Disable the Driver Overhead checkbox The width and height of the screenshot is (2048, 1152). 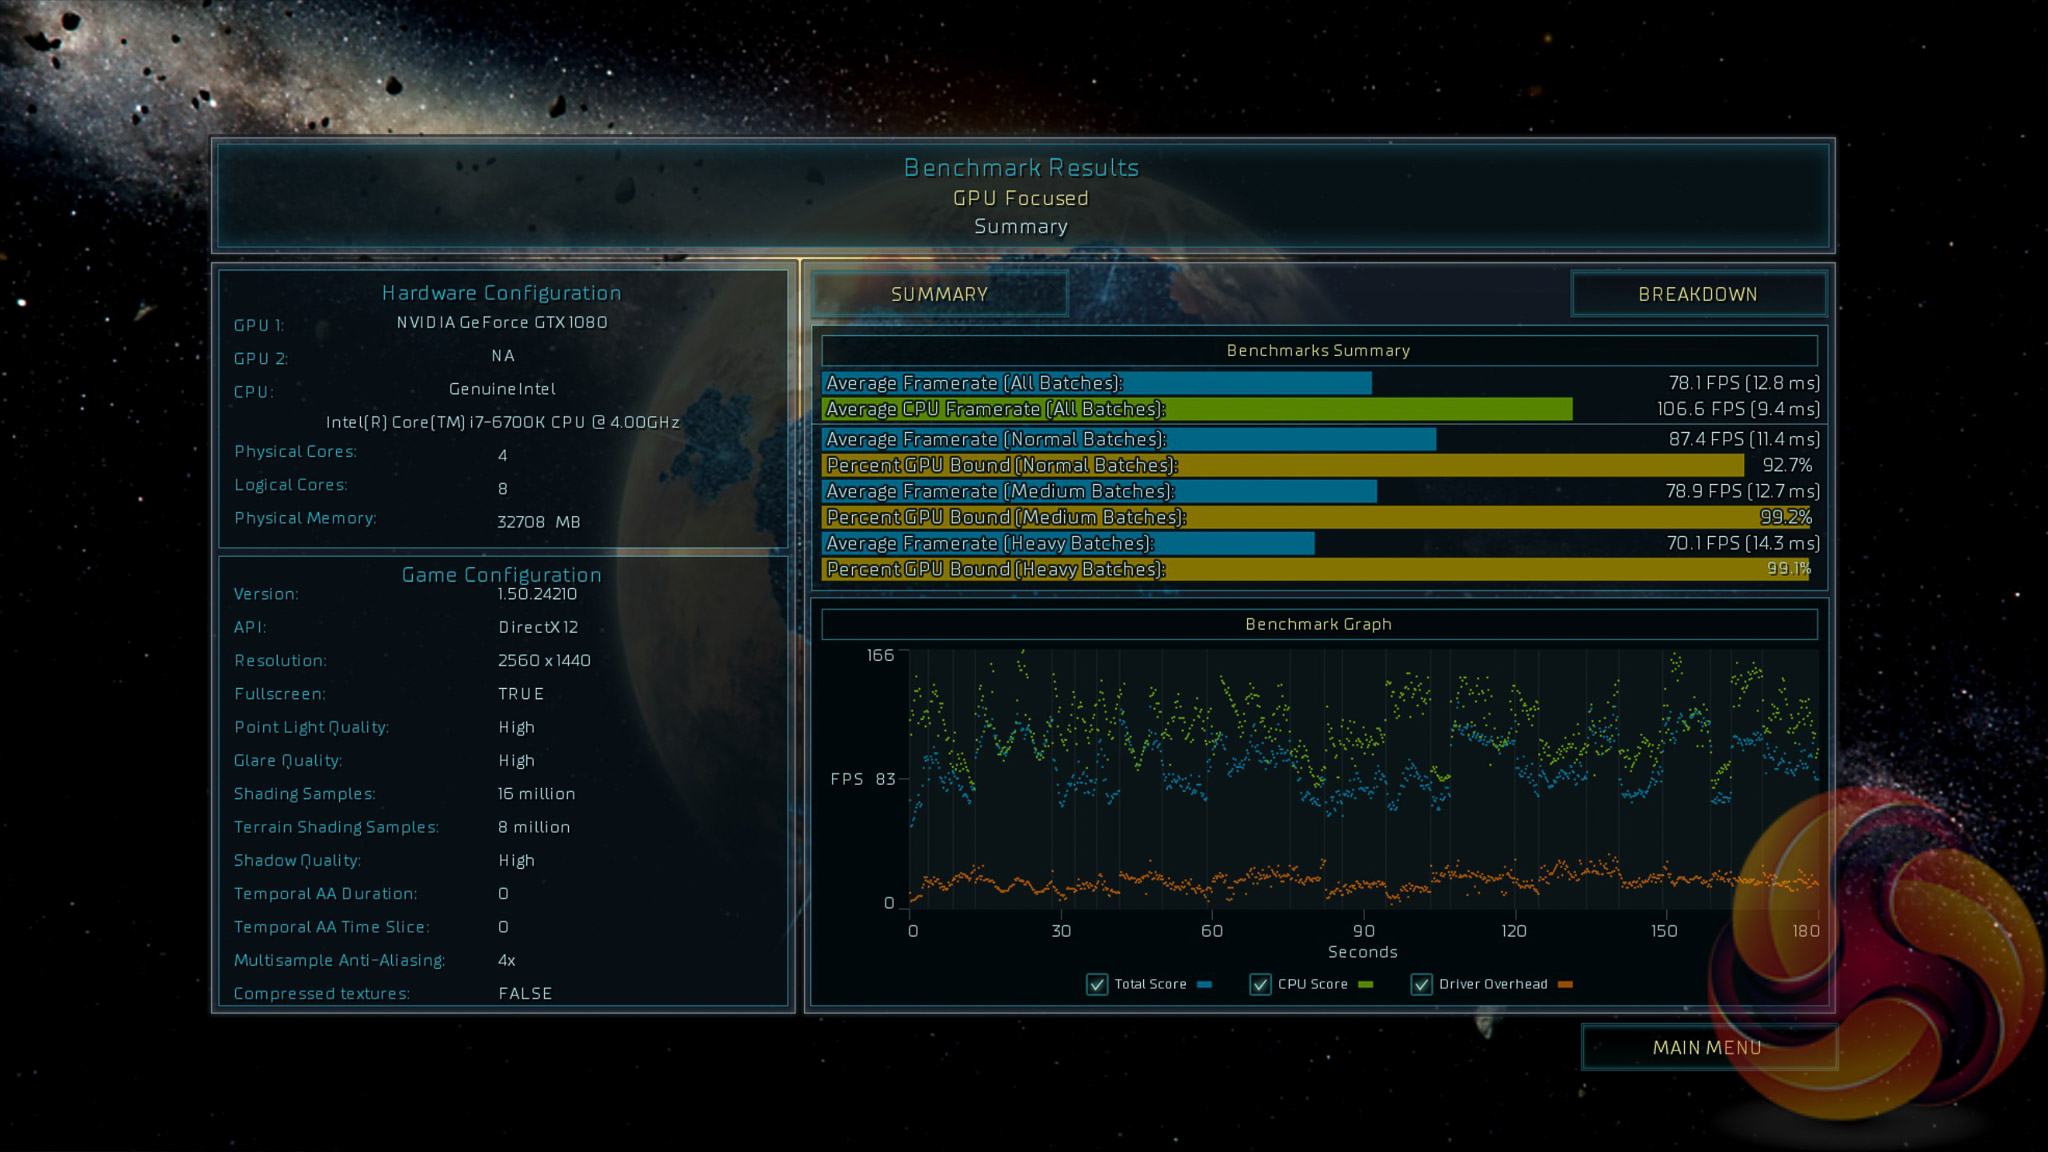click(x=1421, y=984)
